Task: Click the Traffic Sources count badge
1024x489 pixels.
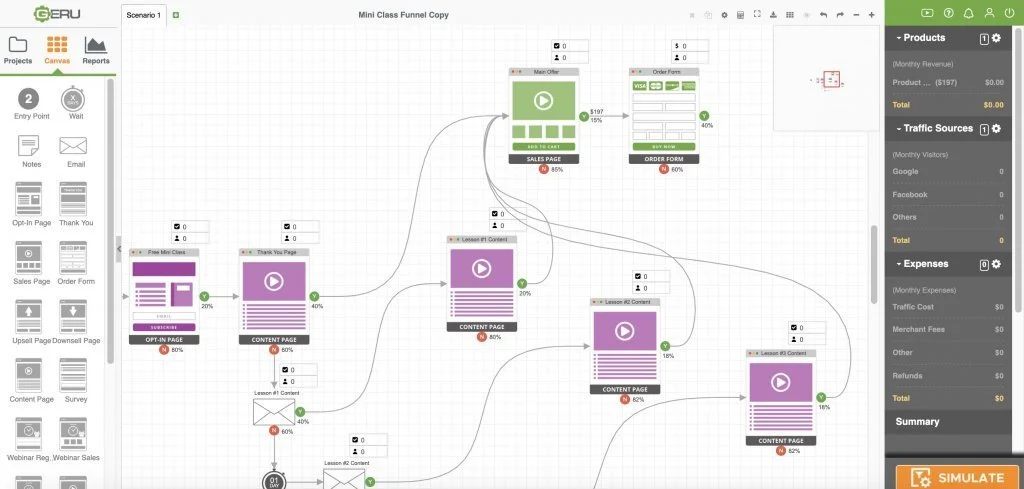Action: [984, 130]
